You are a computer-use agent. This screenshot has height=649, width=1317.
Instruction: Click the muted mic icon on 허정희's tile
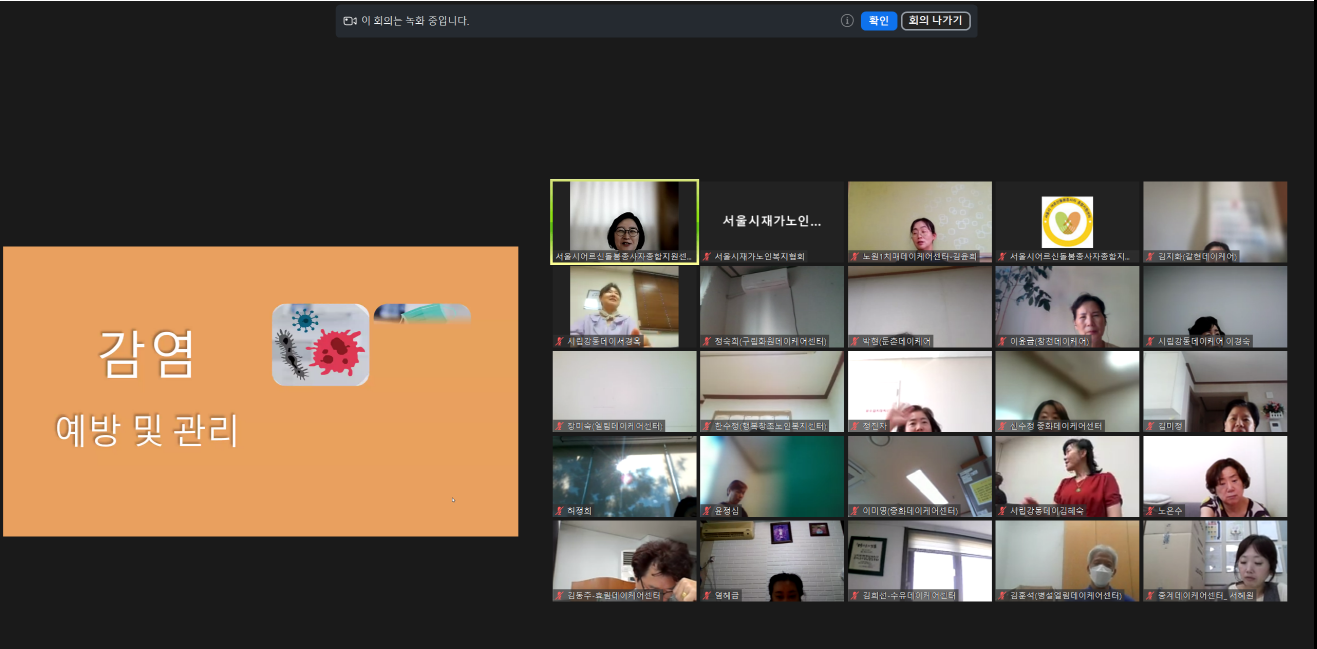(x=559, y=511)
